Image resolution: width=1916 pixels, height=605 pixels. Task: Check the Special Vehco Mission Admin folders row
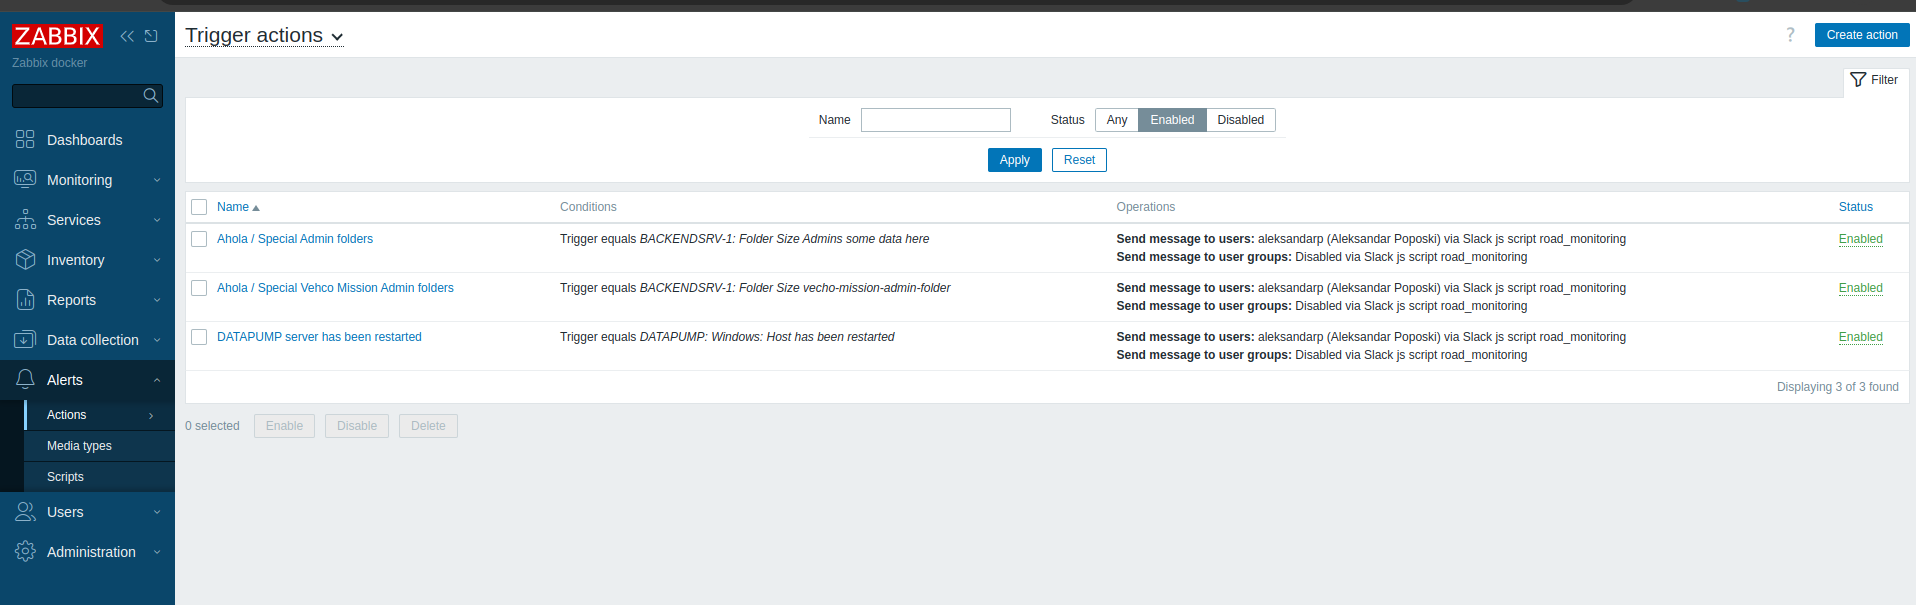coord(199,288)
